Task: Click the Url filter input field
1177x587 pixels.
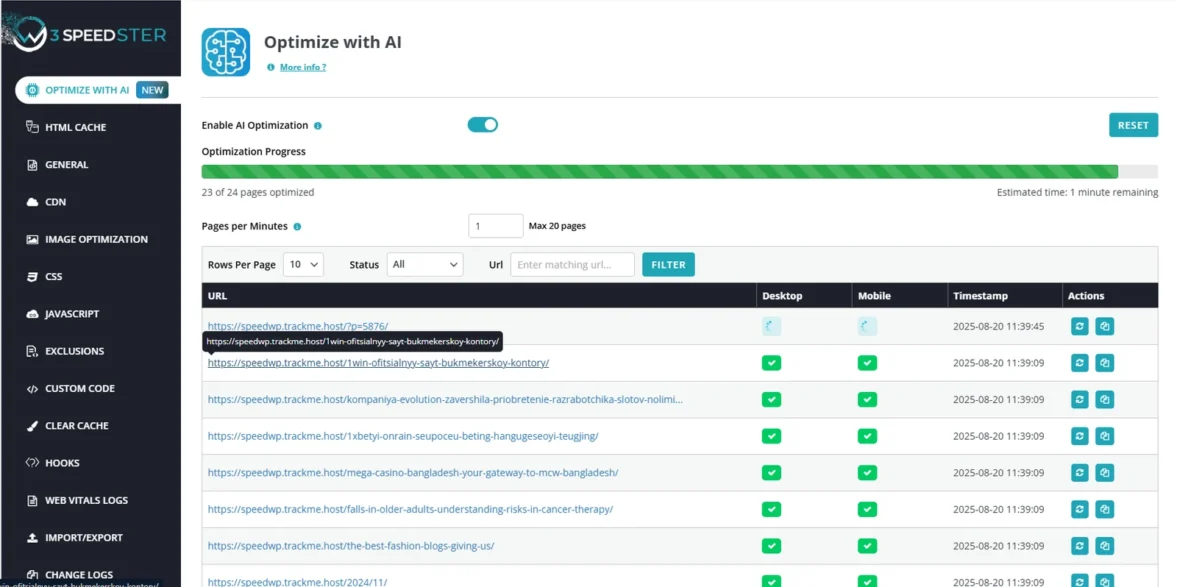Action: point(572,264)
